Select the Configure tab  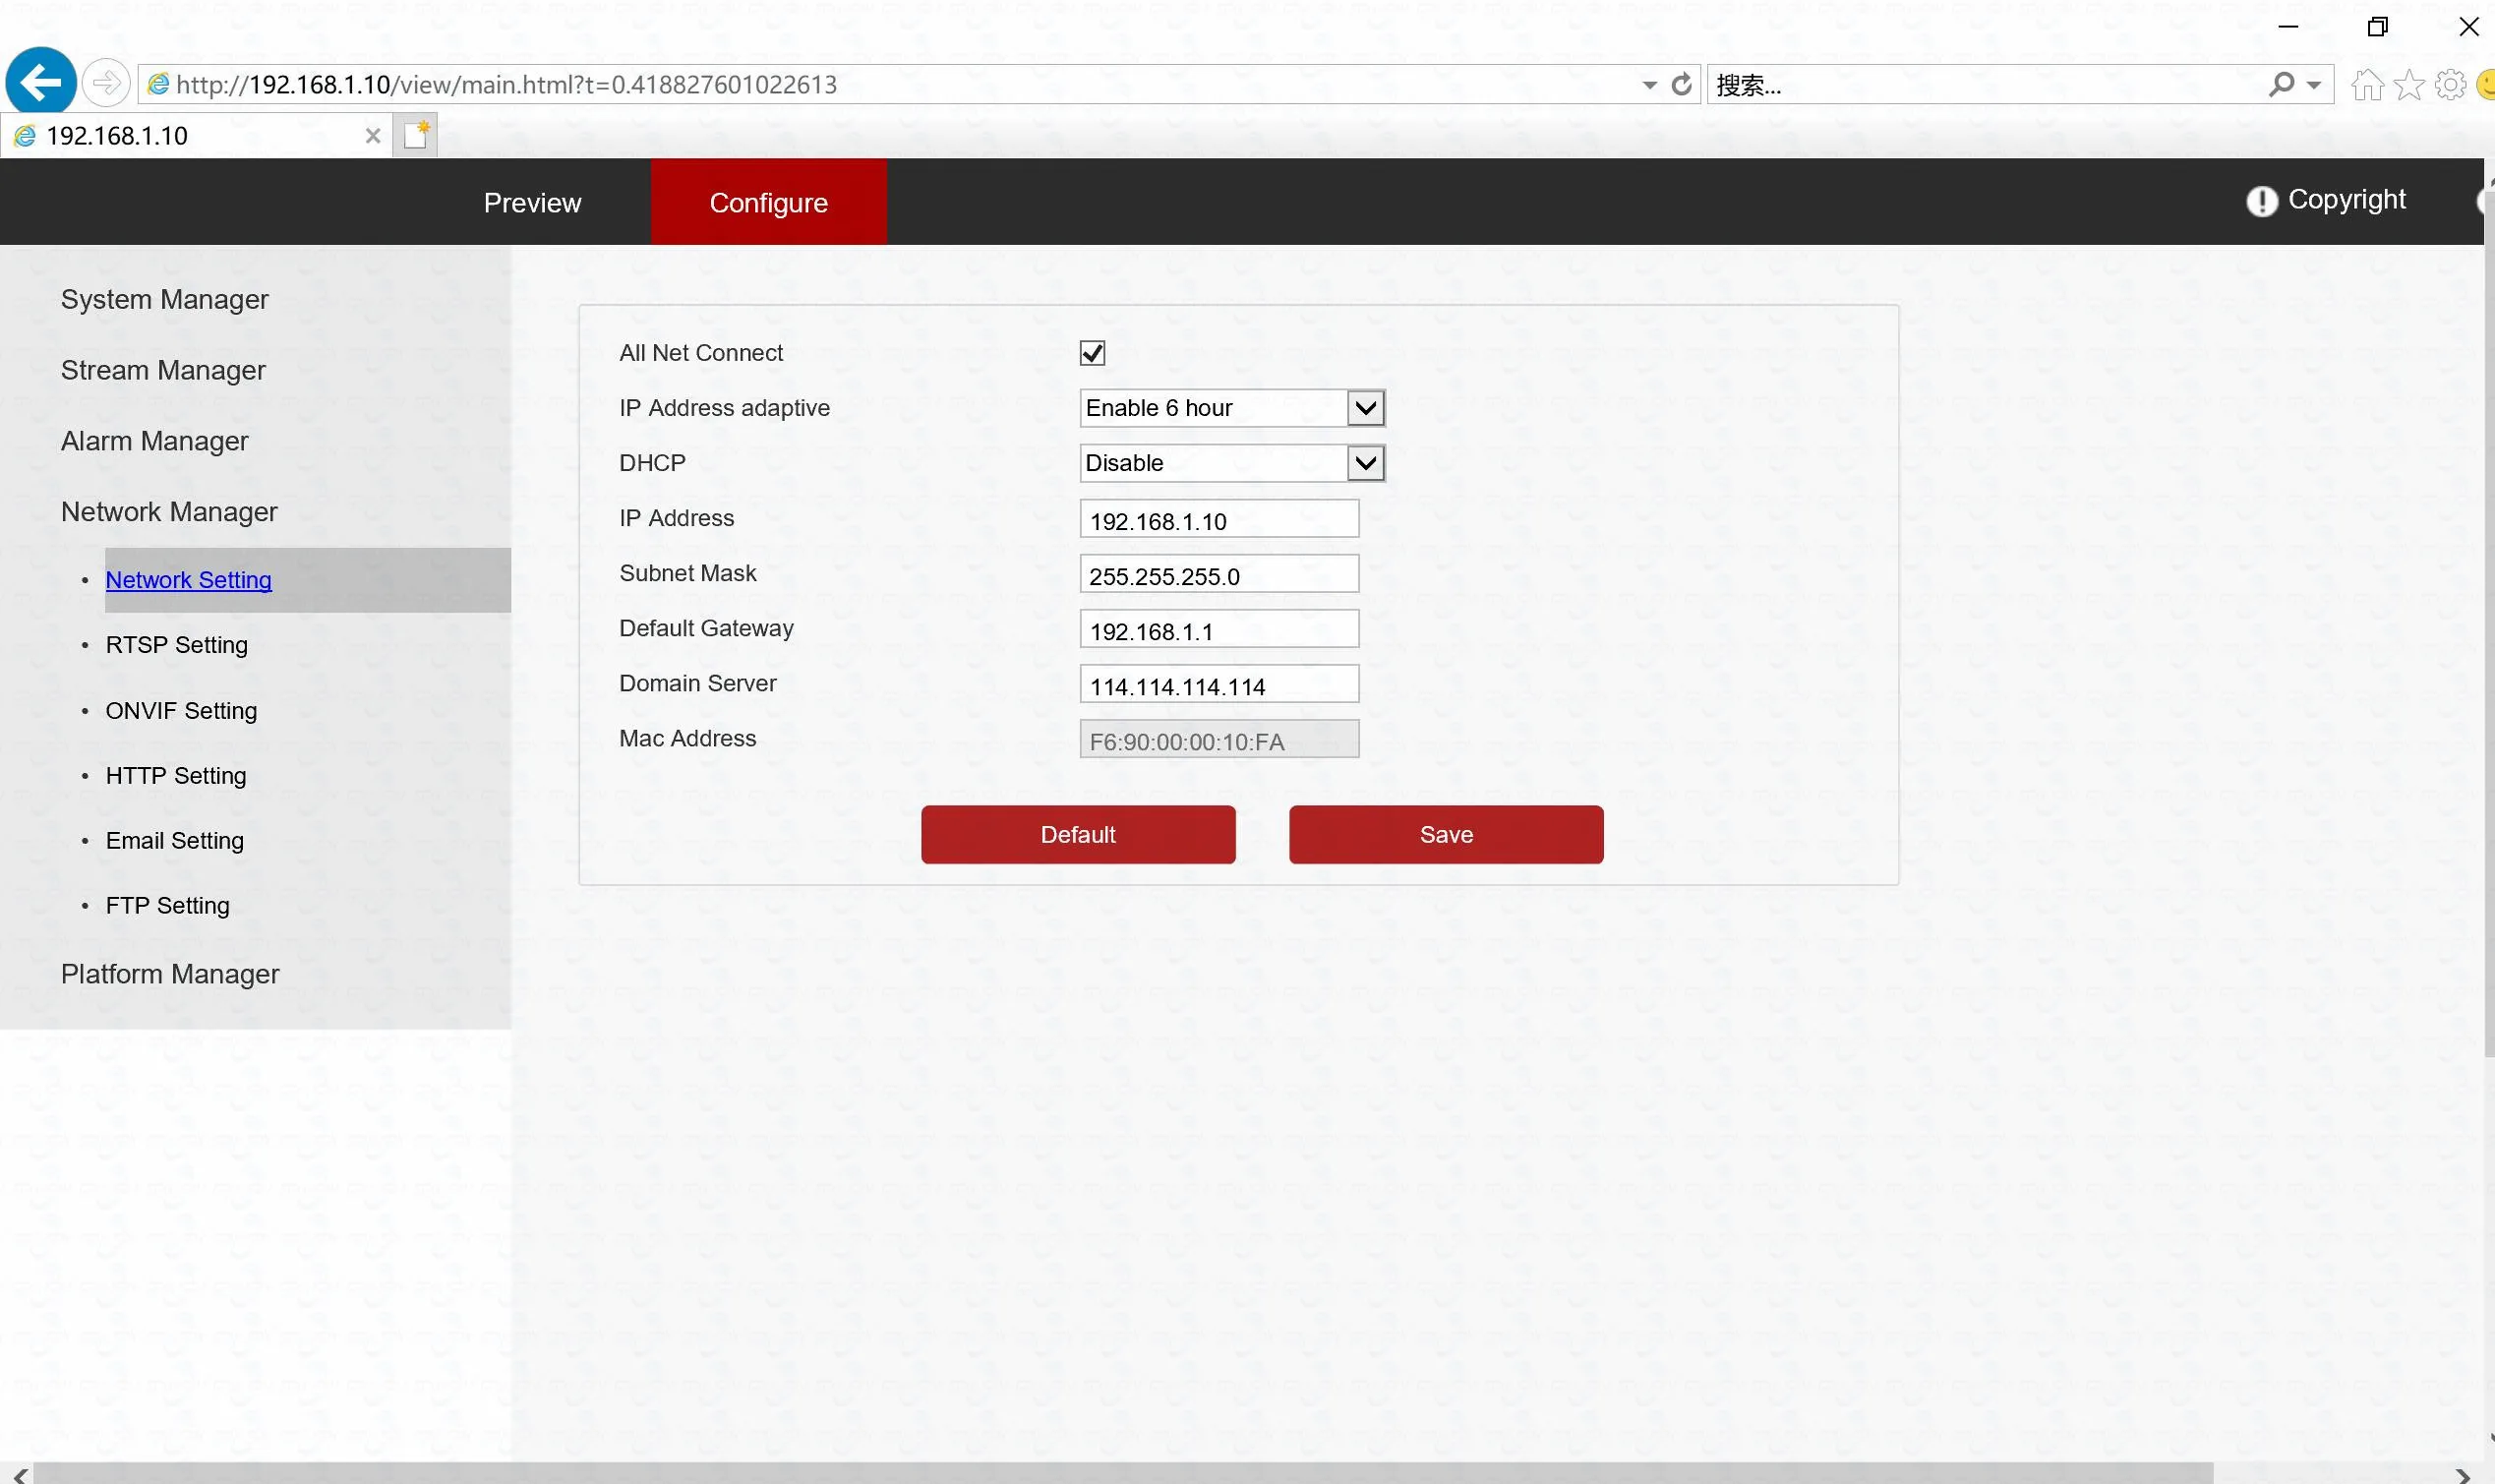click(x=768, y=202)
